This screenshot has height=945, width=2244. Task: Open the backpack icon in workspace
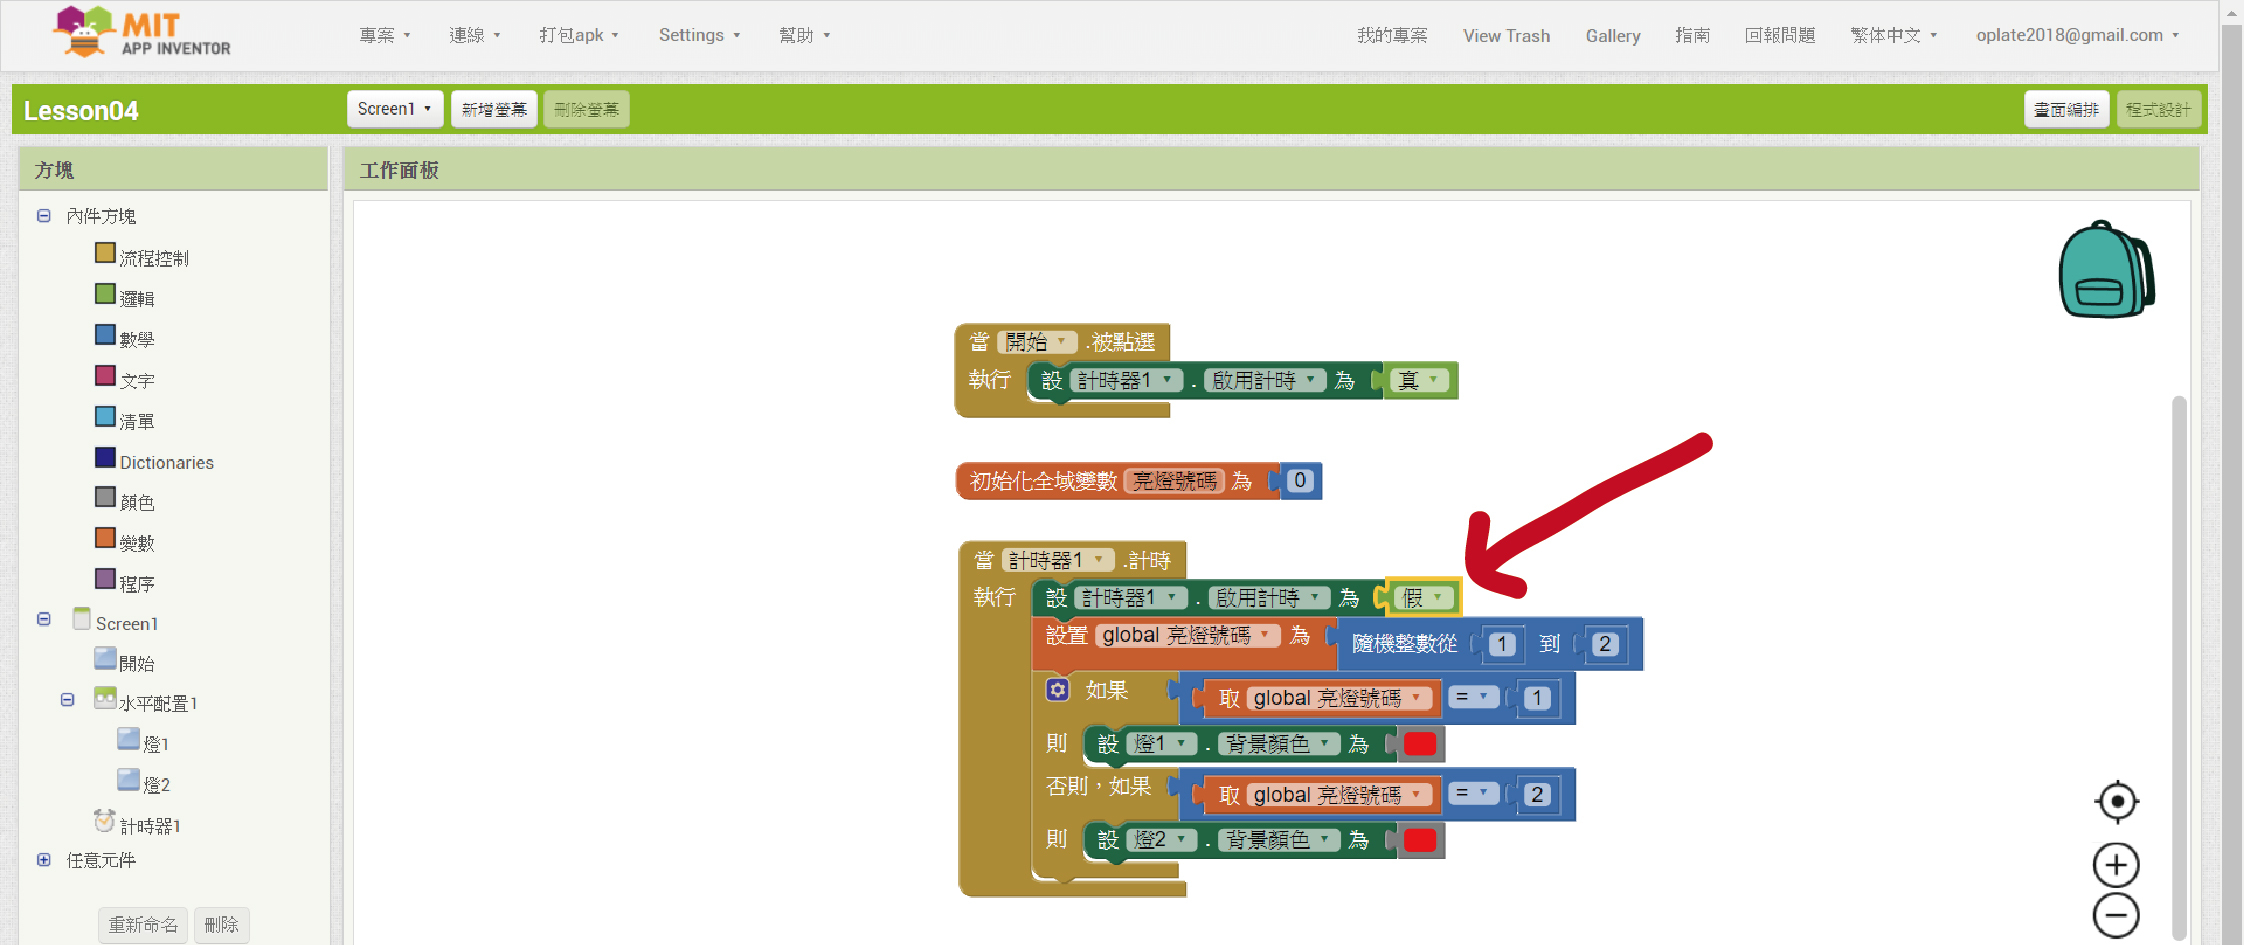click(x=2106, y=270)
